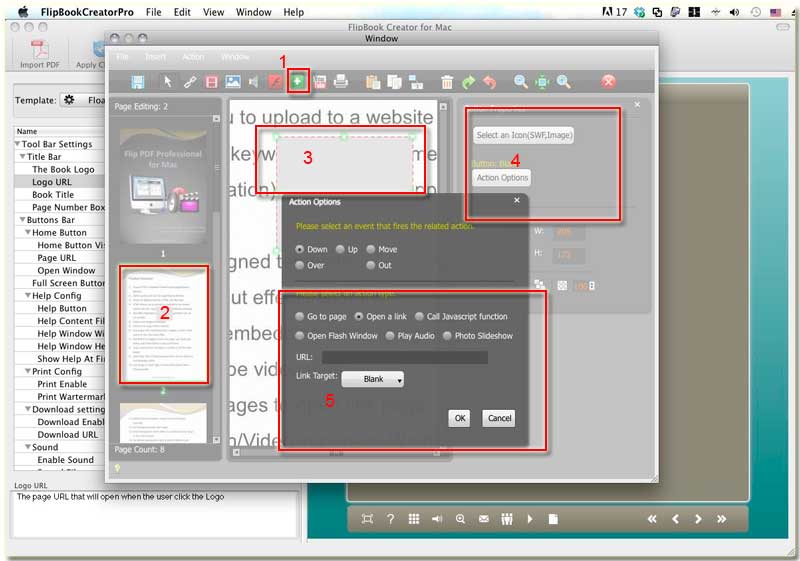The image size is (800, 561).
Task: Choose the add sound speaker tool
Action: tap(253, 82)
